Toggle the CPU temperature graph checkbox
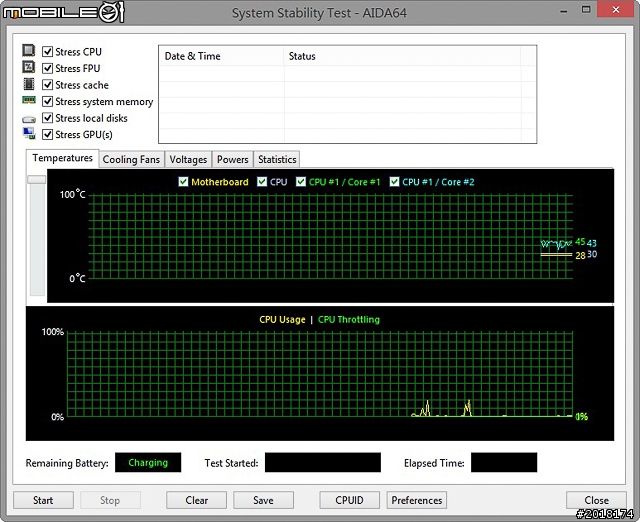The image size is (640, 522). click(x=262, y=182)
